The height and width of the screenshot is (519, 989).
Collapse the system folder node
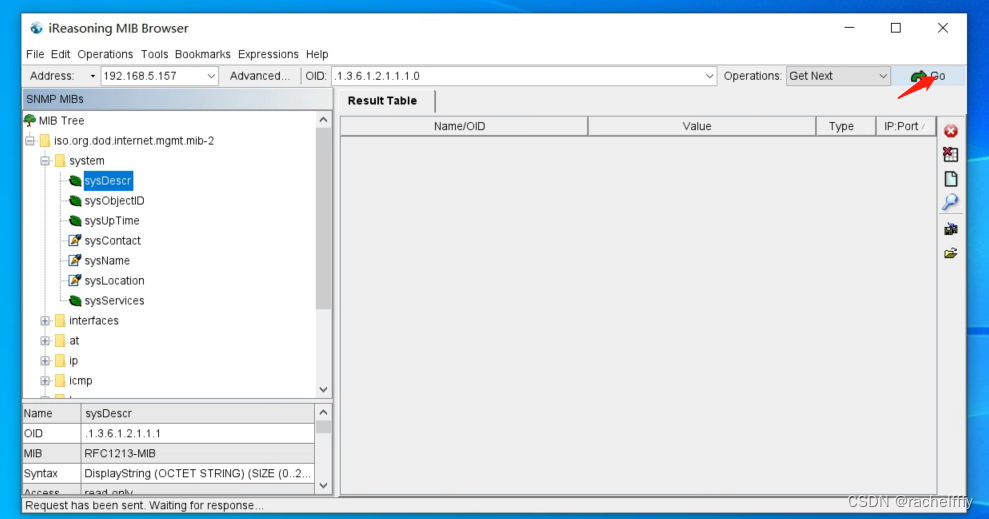(x=45, y=161)
